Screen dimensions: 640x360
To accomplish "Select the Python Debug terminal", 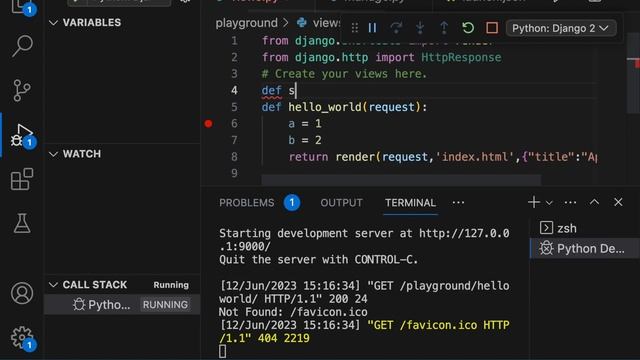I will (585, 249).
